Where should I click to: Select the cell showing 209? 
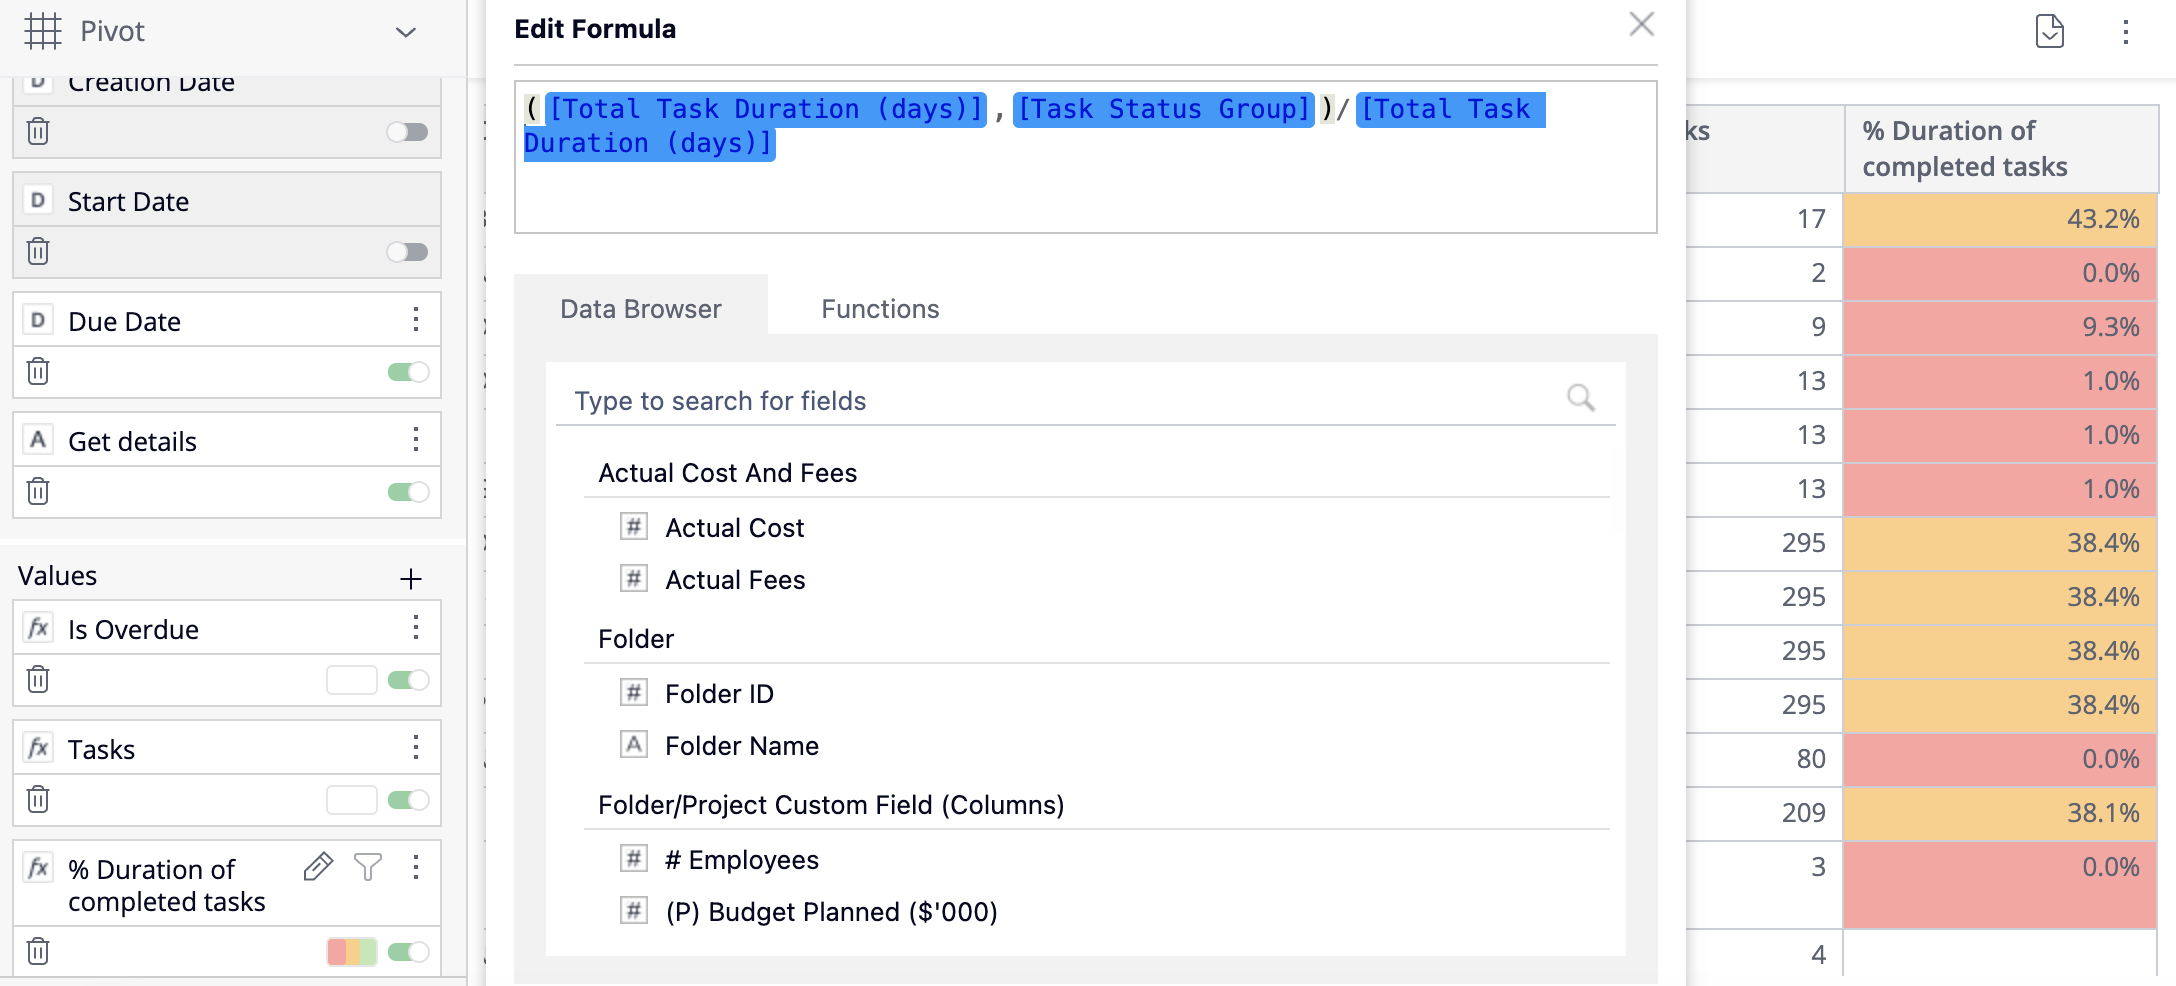tap(1765, 813)
